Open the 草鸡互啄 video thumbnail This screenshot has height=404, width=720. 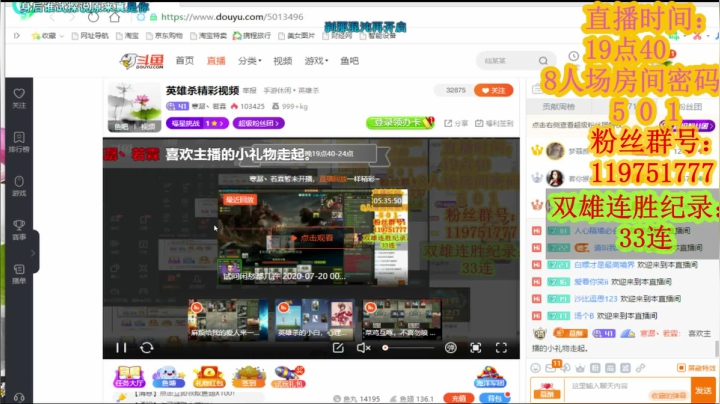click(x=402, y=320)
